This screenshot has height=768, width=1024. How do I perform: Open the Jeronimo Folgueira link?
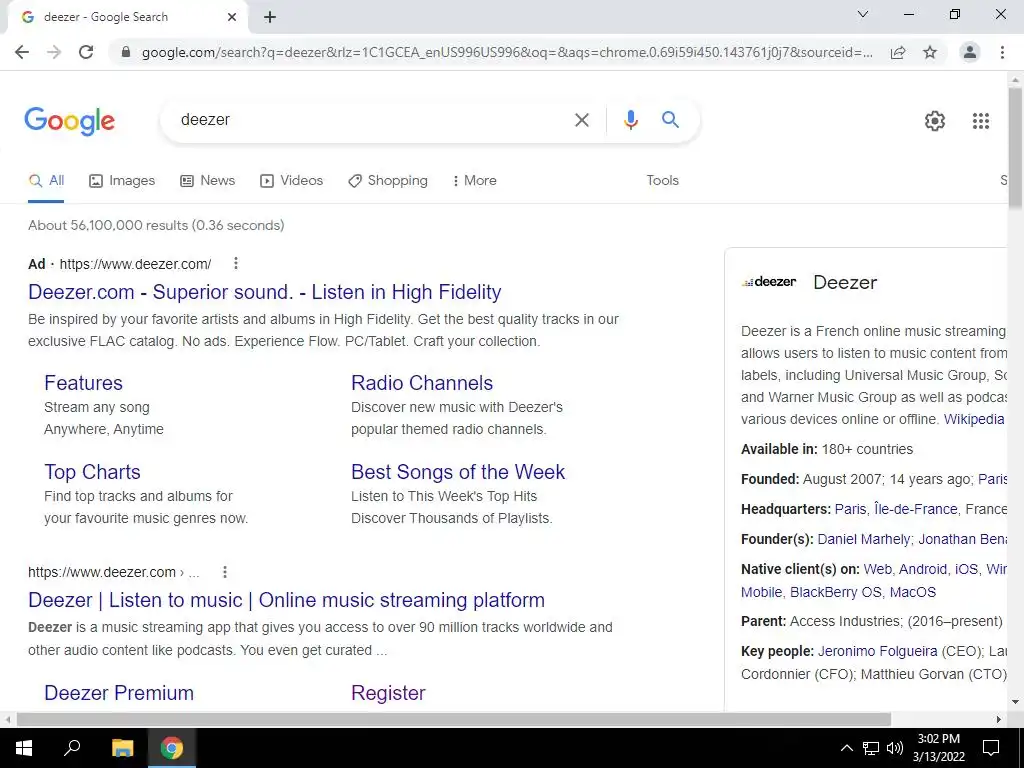tap(877, 652)
